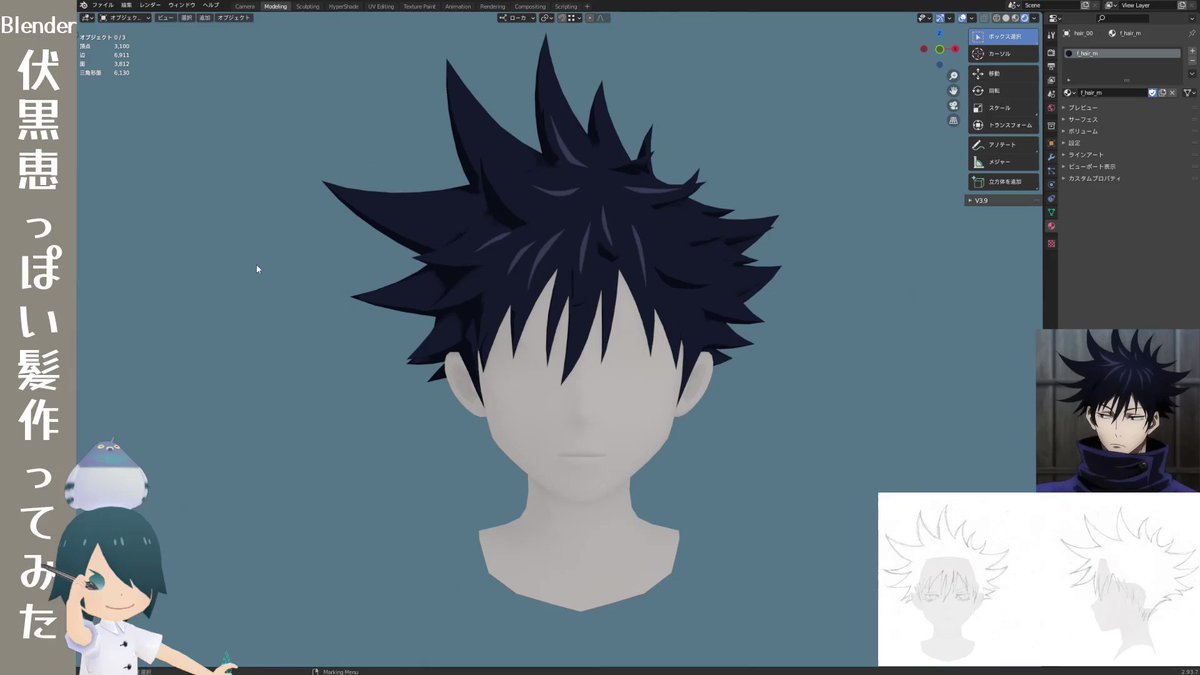1200x675 pixels.
Task: Open the Render properties tab icon
Action: [x=1051, y=52]
